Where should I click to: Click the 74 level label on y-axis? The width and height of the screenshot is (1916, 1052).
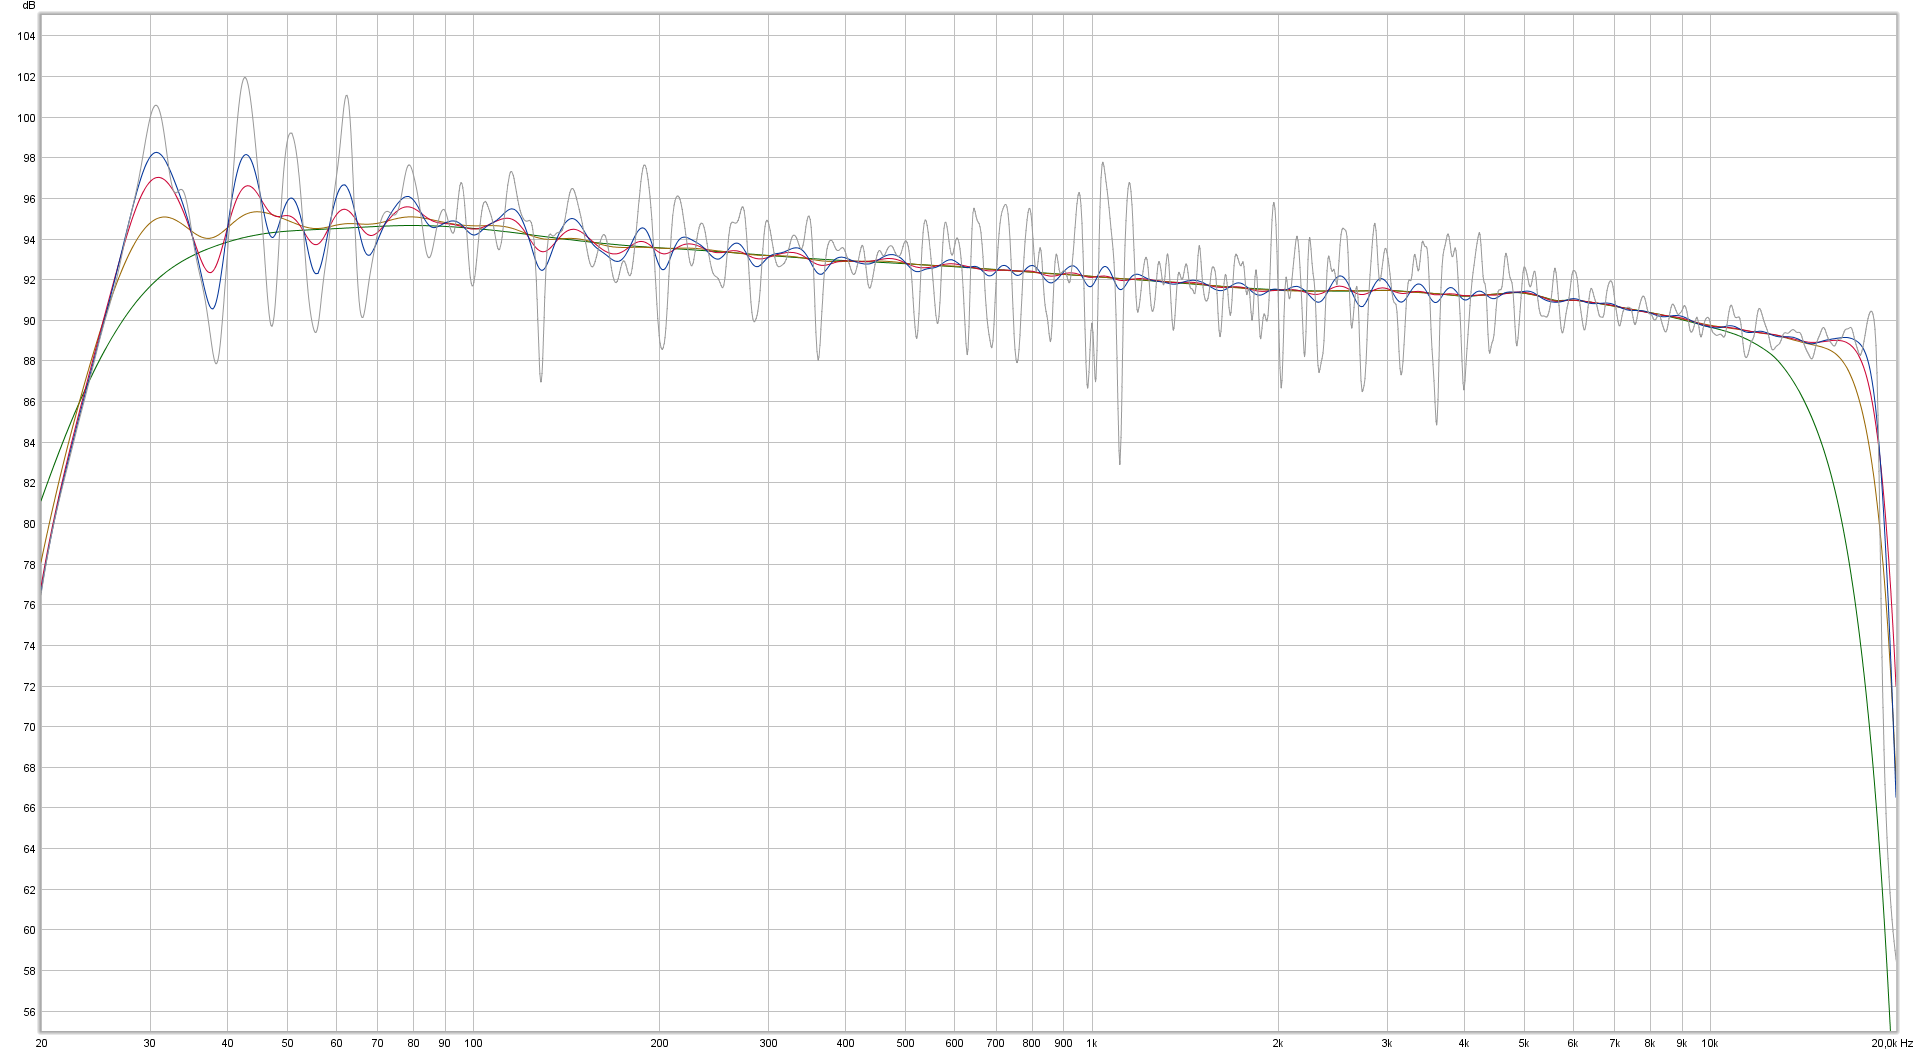[x=29, y=646]
